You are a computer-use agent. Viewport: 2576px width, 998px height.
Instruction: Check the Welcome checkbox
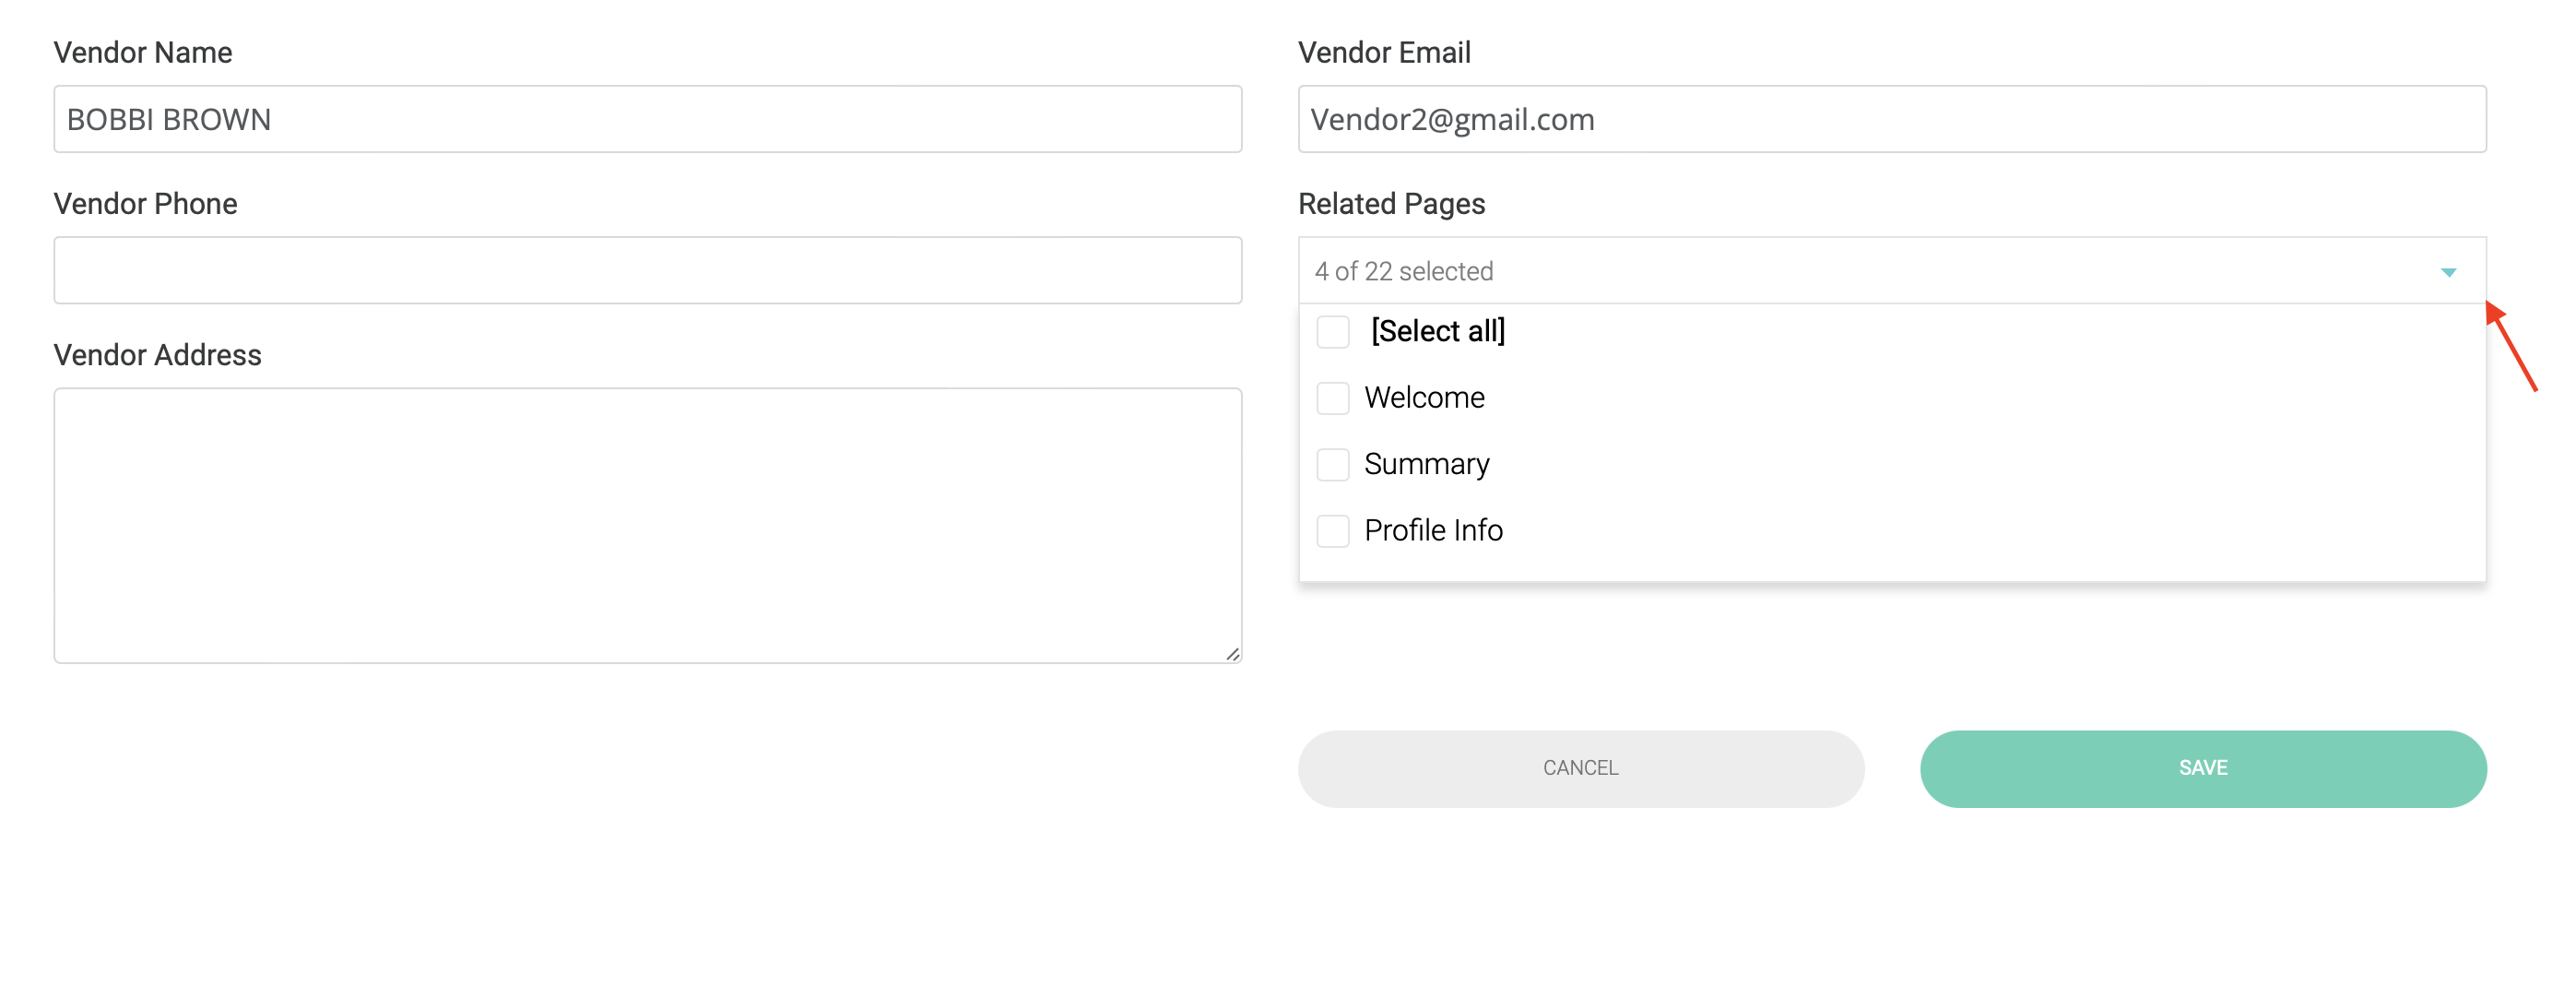(1332, 398)
